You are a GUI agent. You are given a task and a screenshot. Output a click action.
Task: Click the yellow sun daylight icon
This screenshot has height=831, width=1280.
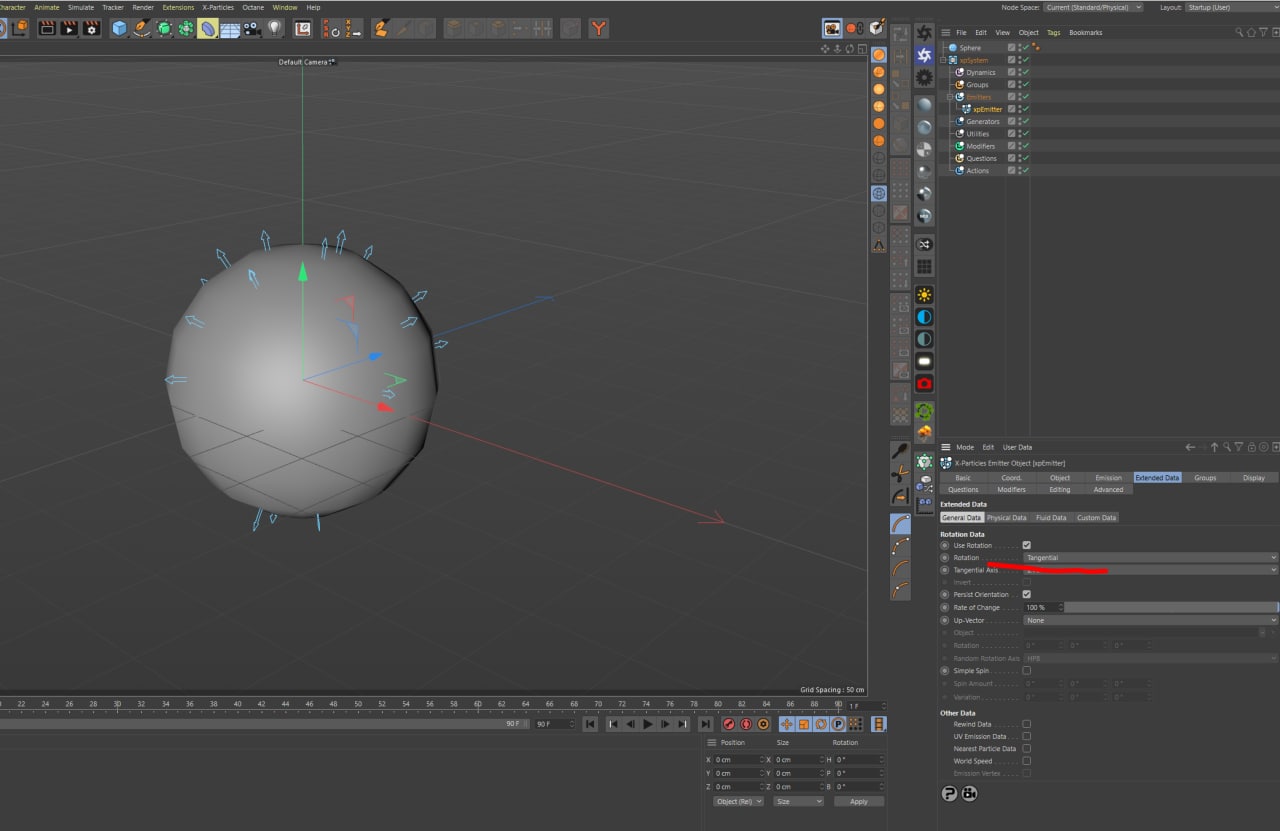coord(924,295)
